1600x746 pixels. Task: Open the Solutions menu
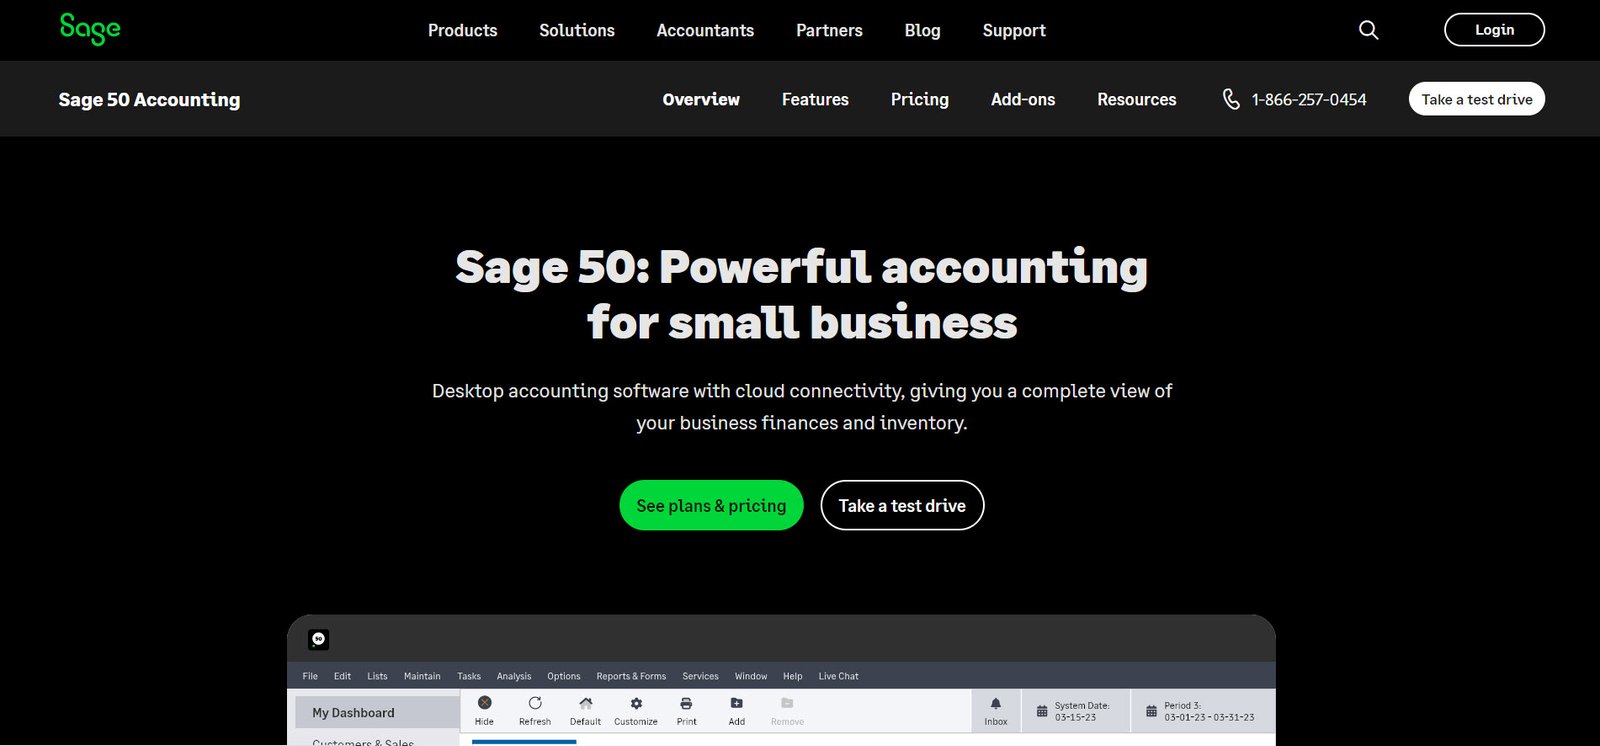(577, 30)
